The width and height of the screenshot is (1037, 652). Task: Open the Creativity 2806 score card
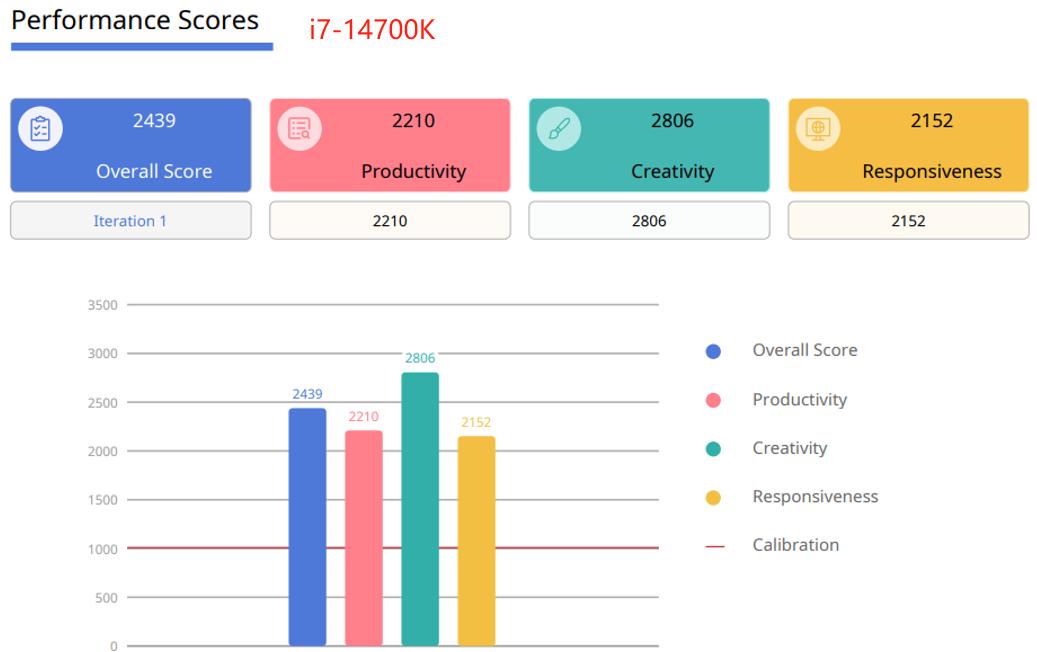[649, 145]
